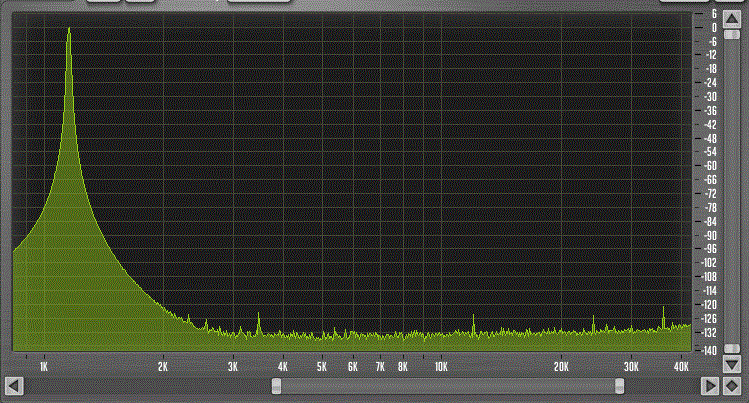This screenshot has width=749, height=403.
Task: Click the "-72" dB scale label
Action: pyautogui.click(x=711, y=193)
